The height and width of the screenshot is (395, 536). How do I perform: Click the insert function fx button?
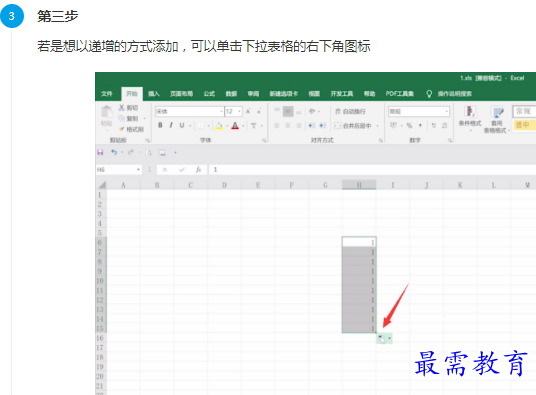(x=198, y=169)
